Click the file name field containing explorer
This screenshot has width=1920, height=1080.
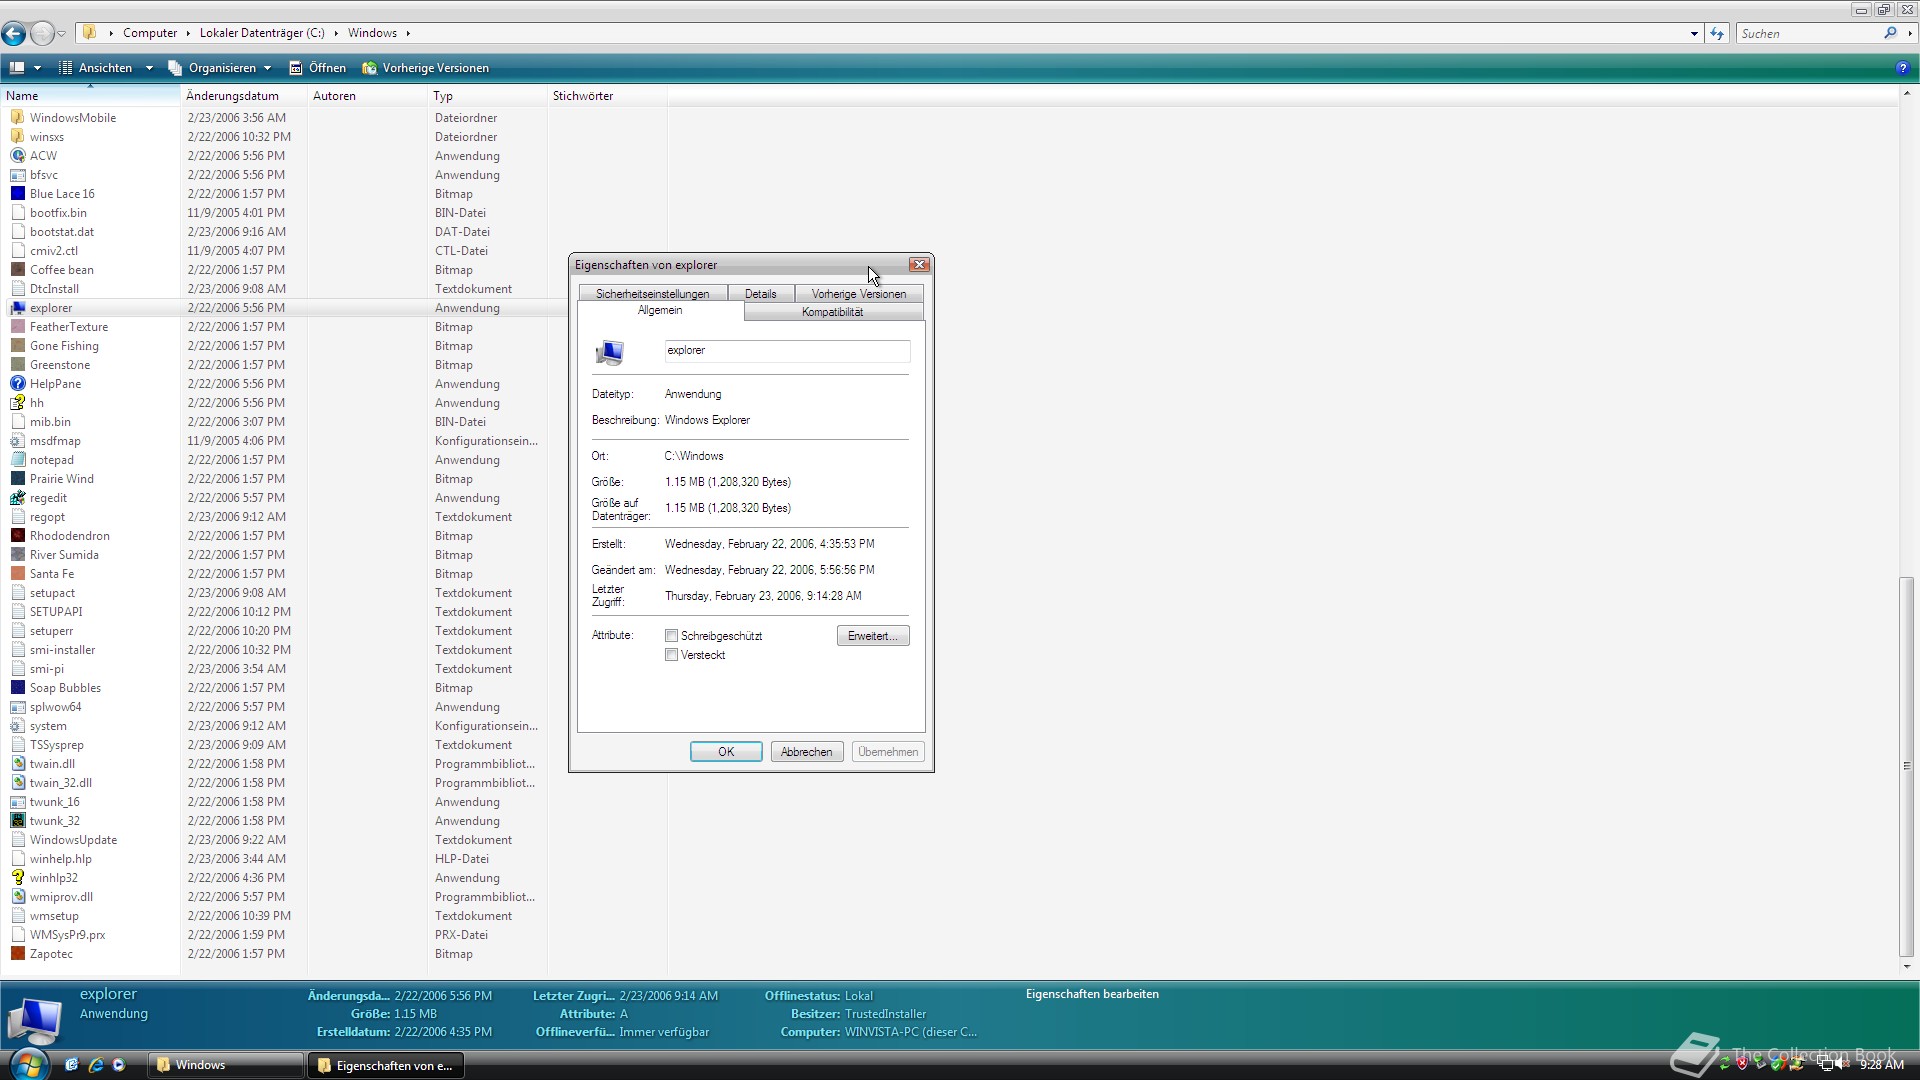pyautogui.click(x=787, y=351)
